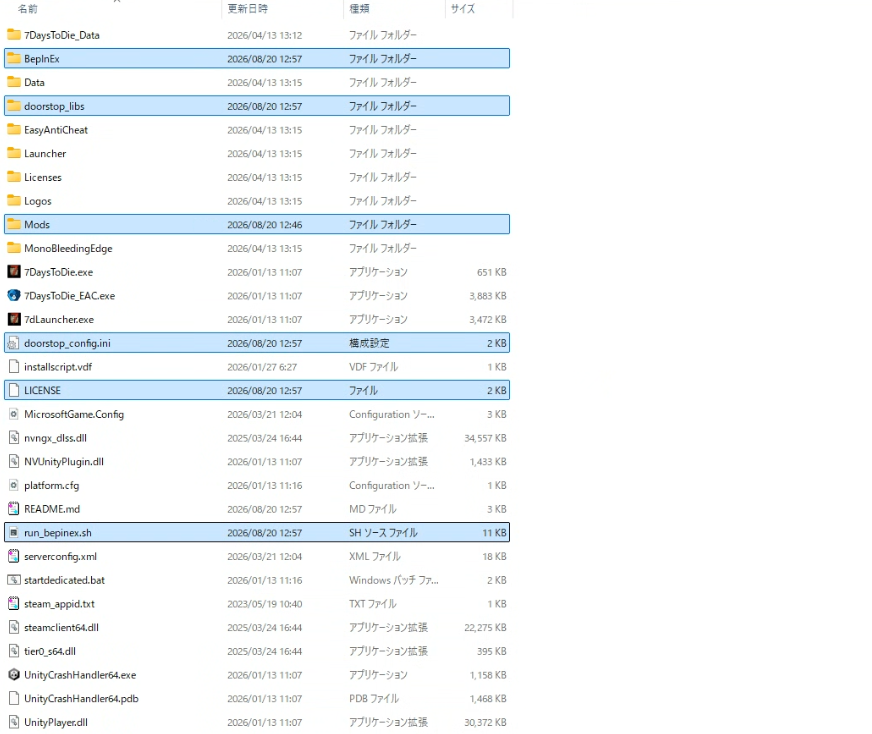Click the 7DaysToDie.exe application icon
The image size is (872, 734).
[x=14, y=272]
